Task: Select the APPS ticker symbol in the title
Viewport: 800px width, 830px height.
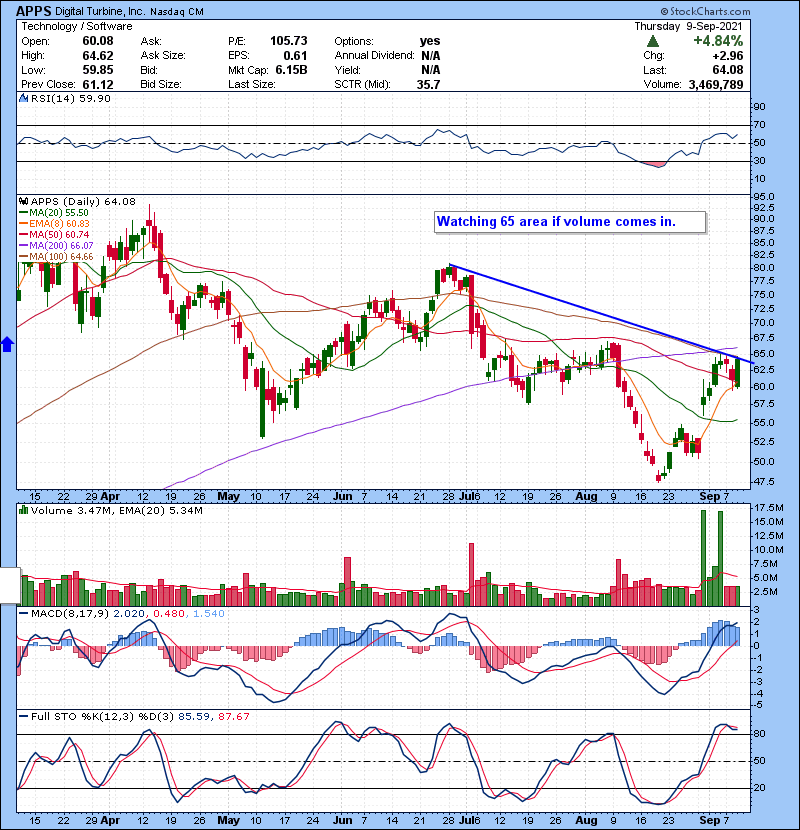Action: click(34, 11)
